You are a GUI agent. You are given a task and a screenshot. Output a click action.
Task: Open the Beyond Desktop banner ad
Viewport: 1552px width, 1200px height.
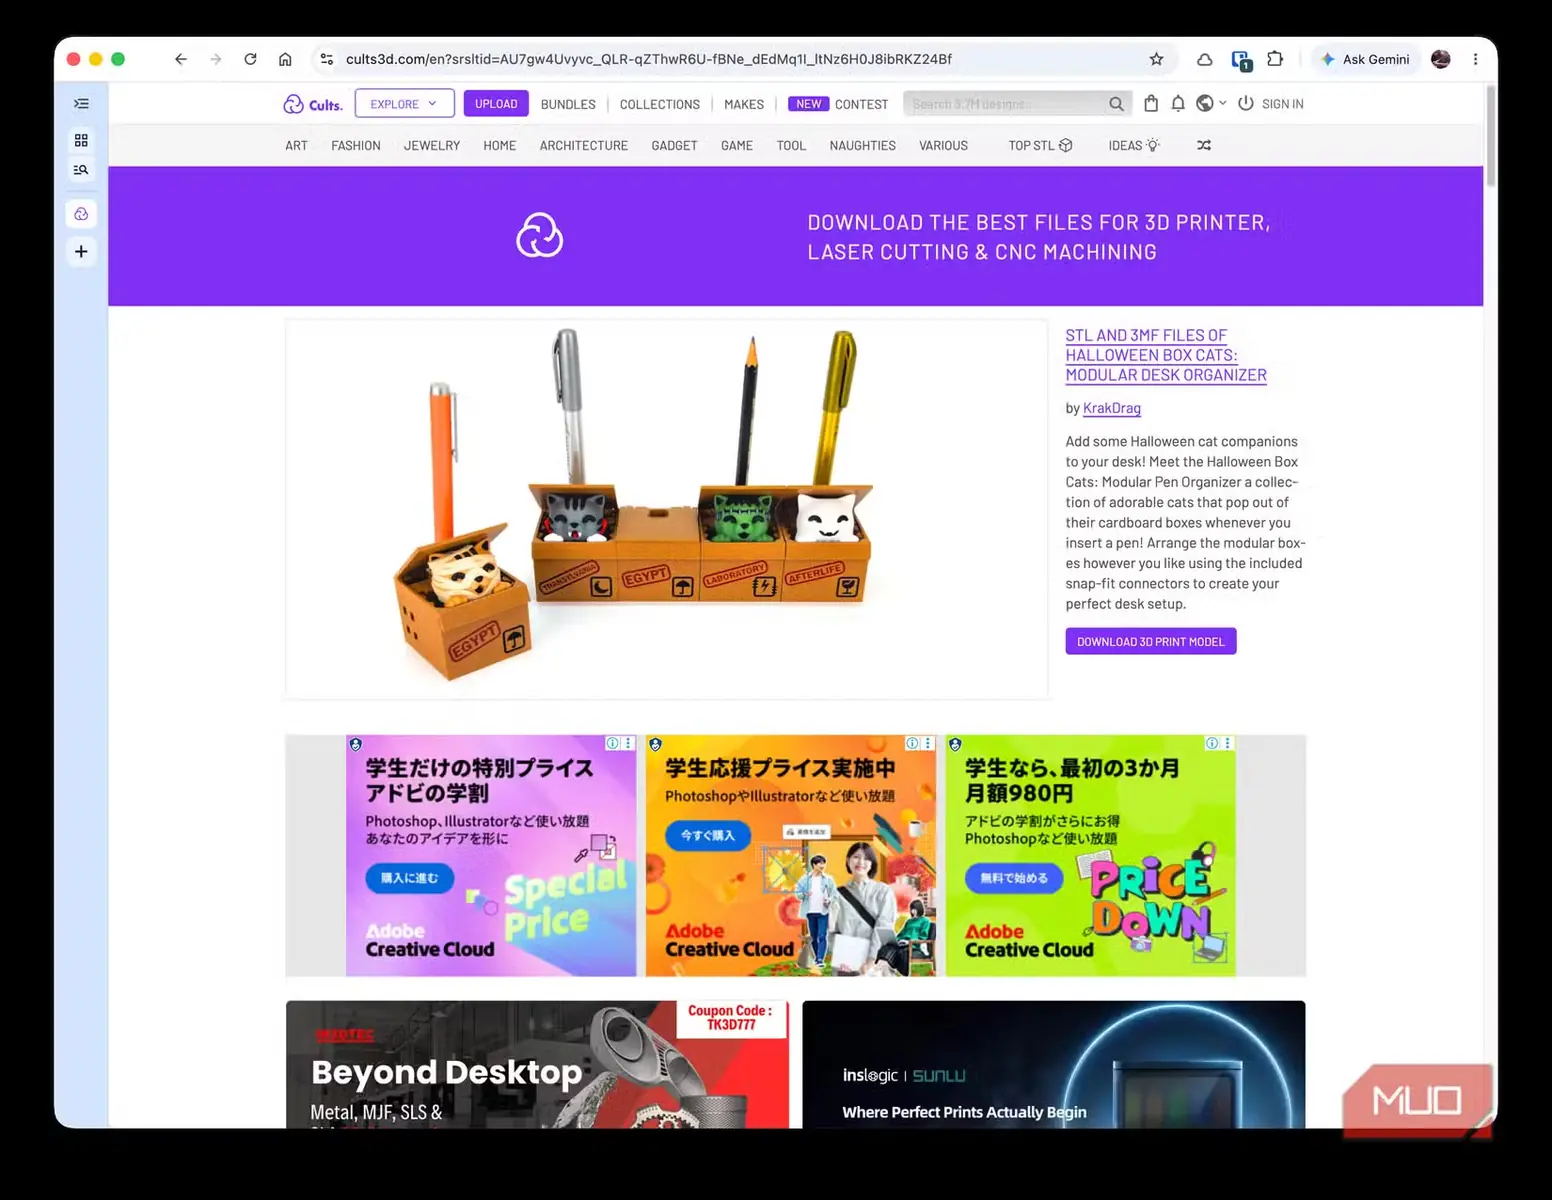tap(537, 1065)
